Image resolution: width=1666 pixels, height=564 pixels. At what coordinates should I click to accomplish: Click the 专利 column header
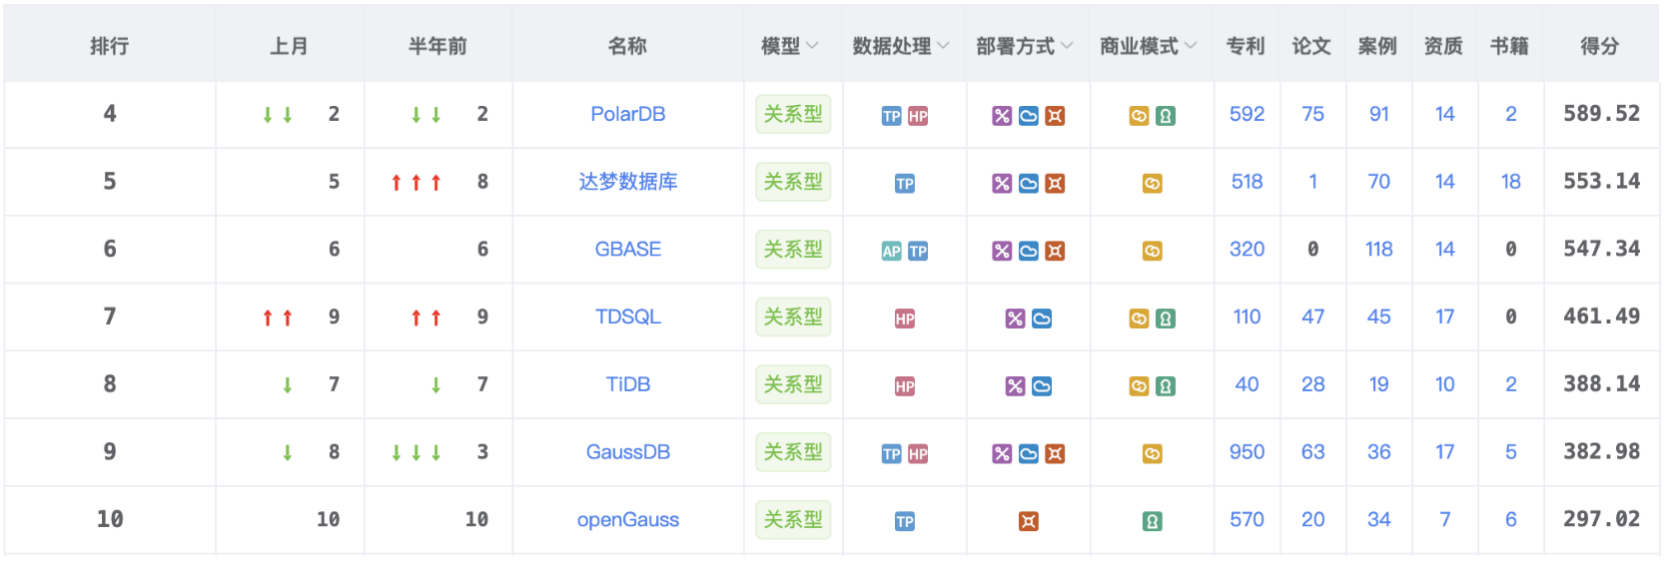point(1246,46)
